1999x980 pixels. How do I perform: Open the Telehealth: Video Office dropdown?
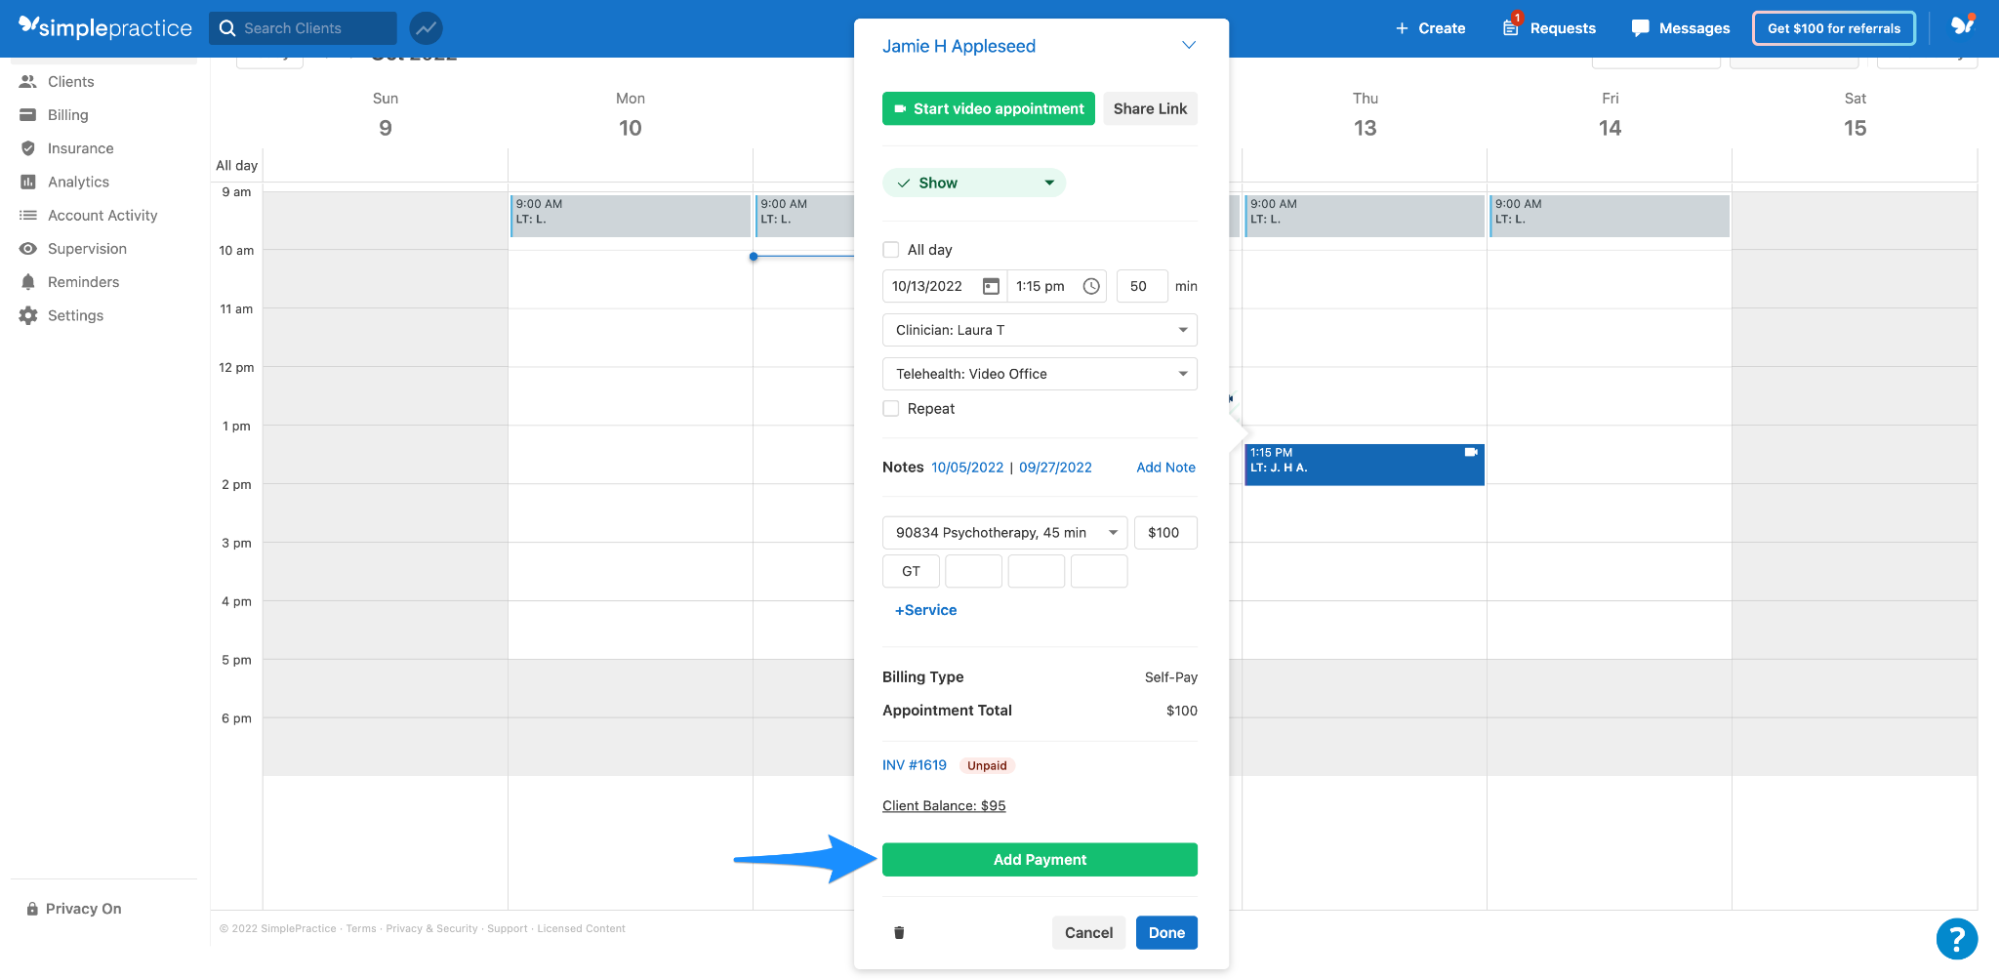[x=1040, y=374]
